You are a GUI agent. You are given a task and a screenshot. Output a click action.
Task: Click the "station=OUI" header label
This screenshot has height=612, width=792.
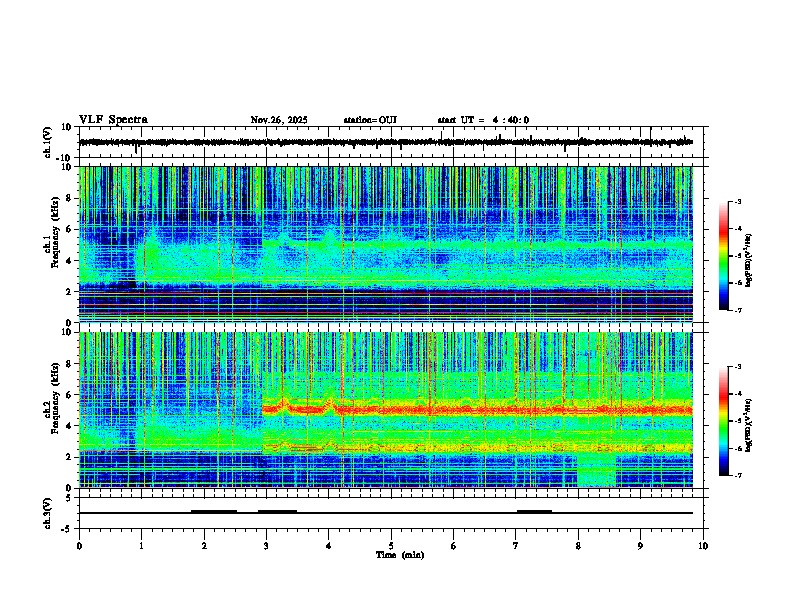tap(370, 120)
